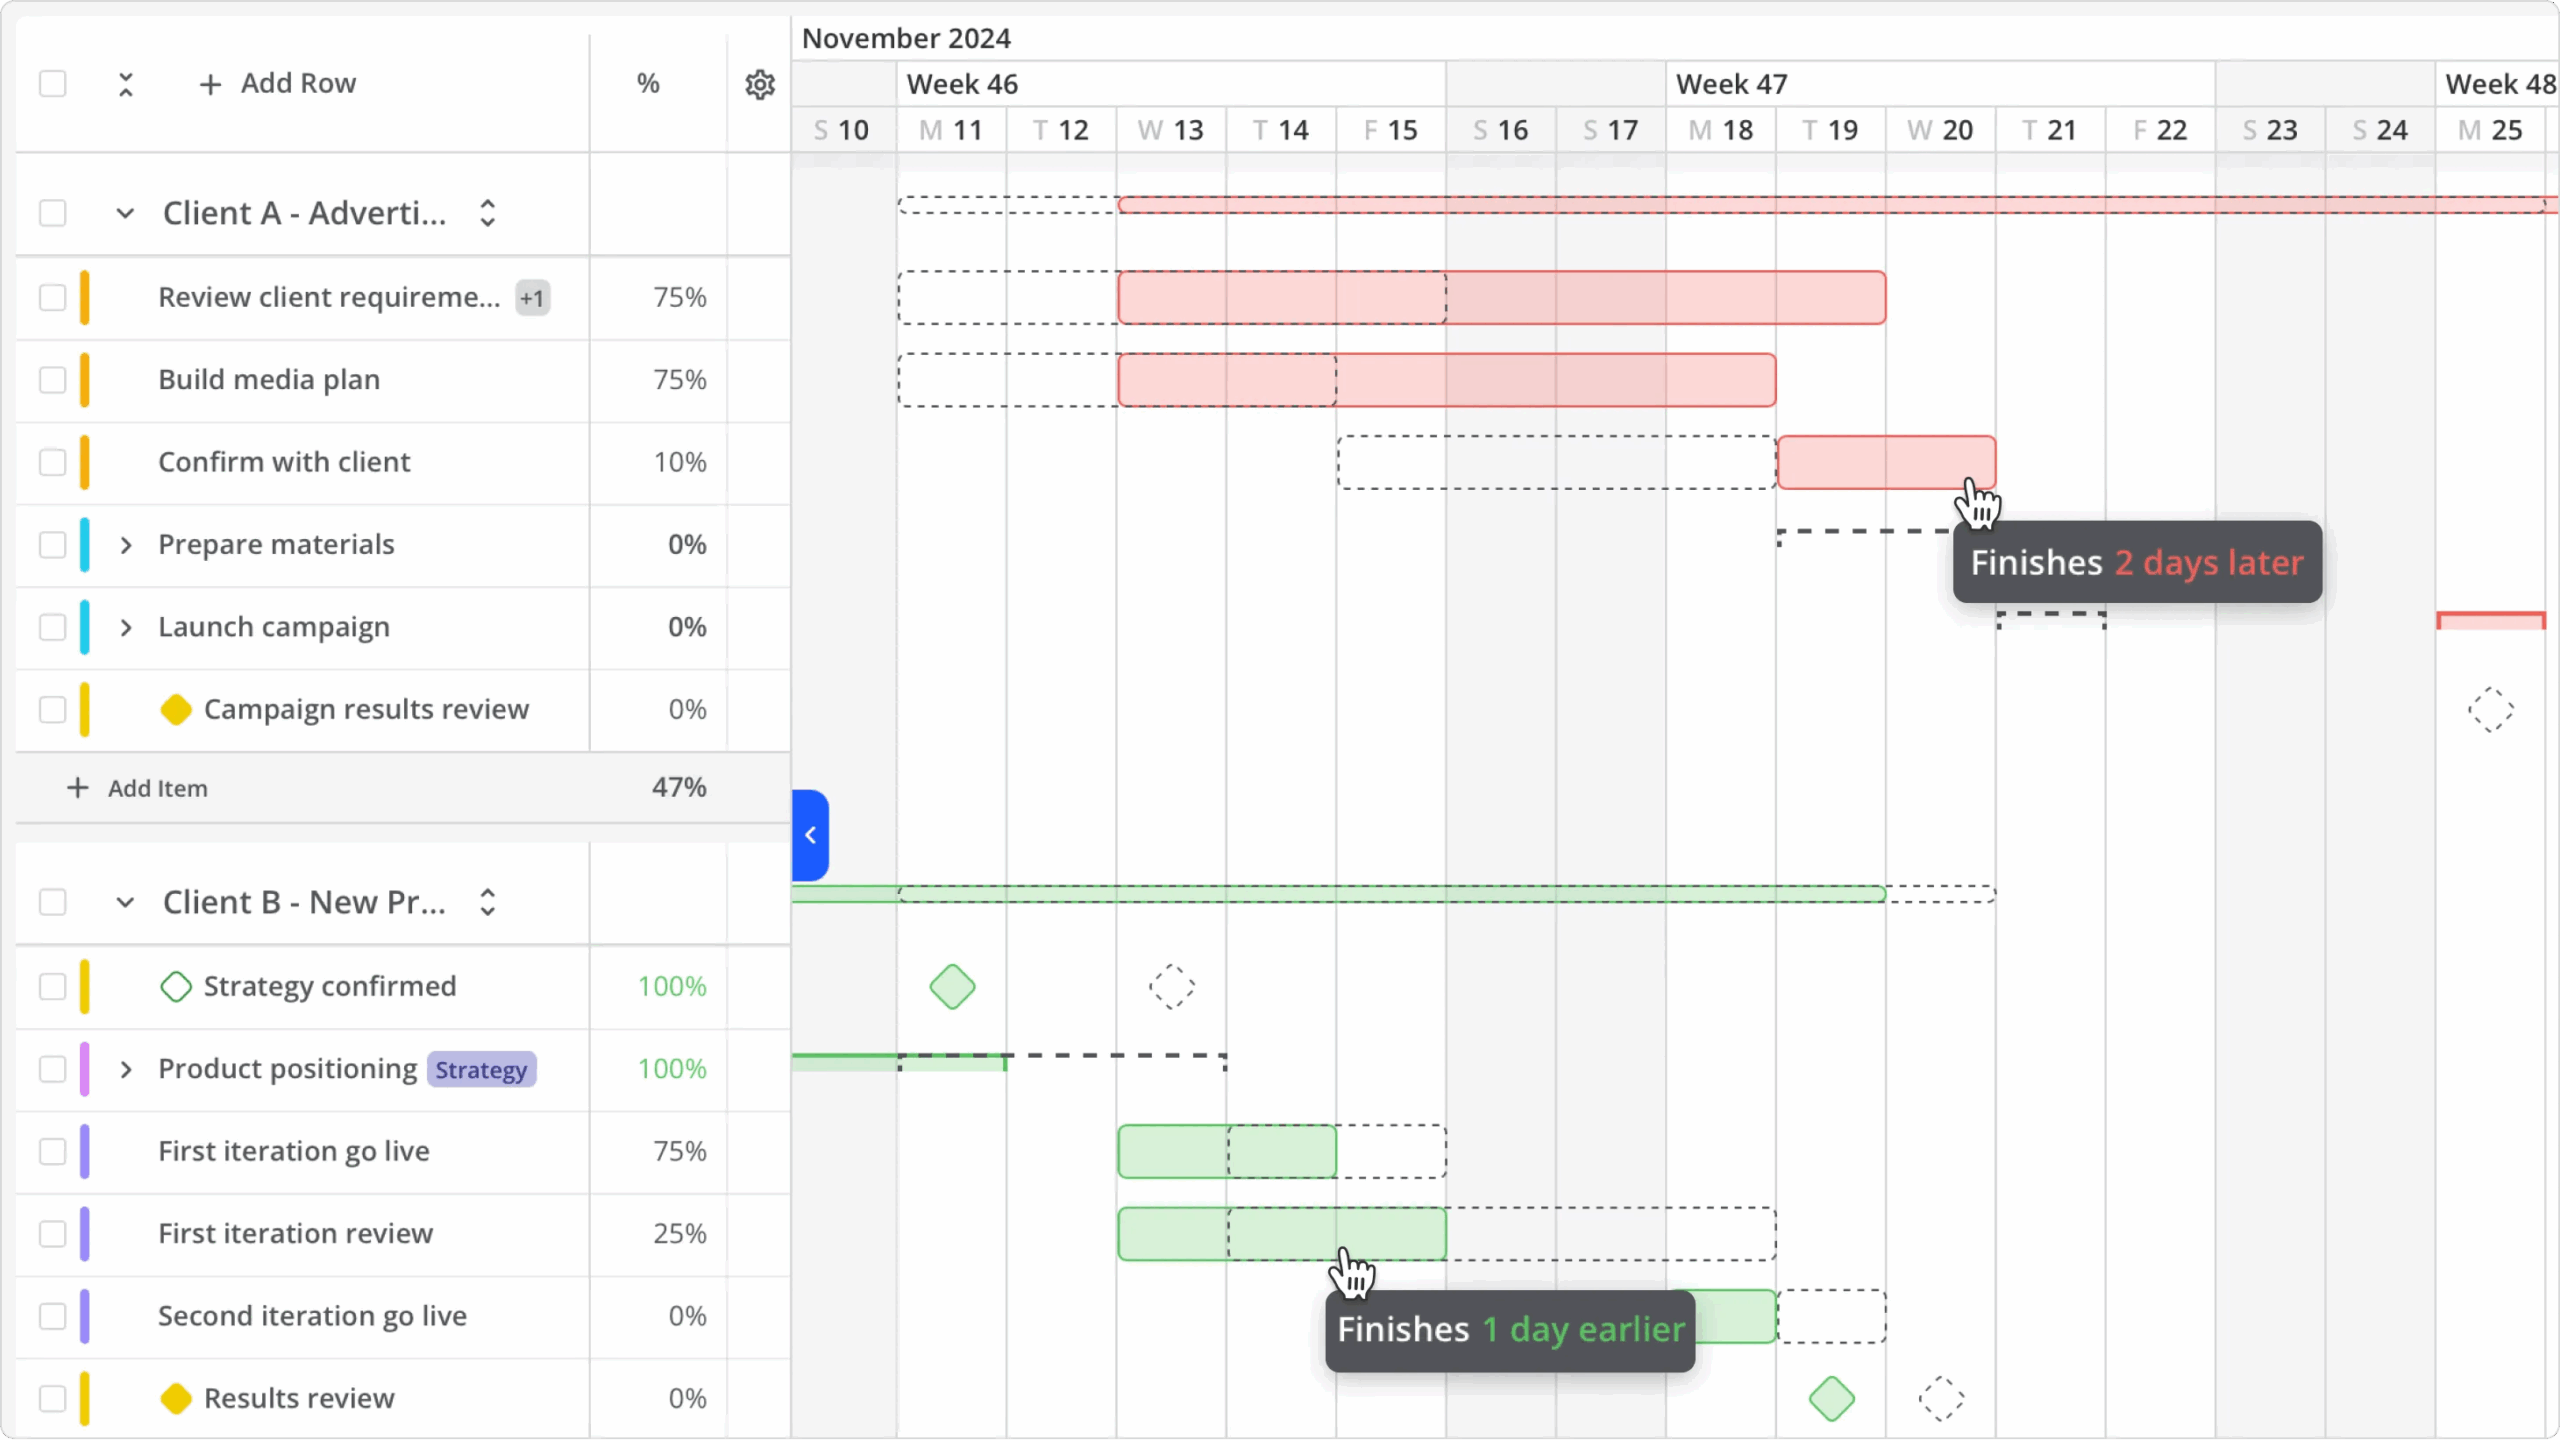Collapse the Client B group
The image size is (2560, 1440).
click(126, 901)
